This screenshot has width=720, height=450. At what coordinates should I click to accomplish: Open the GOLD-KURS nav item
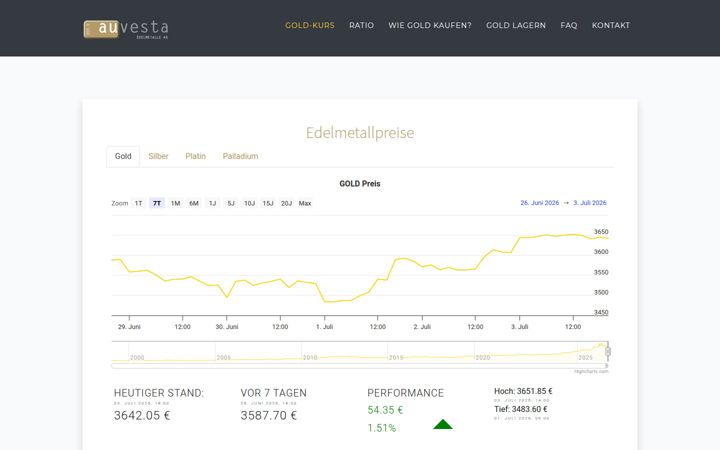(309, 25)
